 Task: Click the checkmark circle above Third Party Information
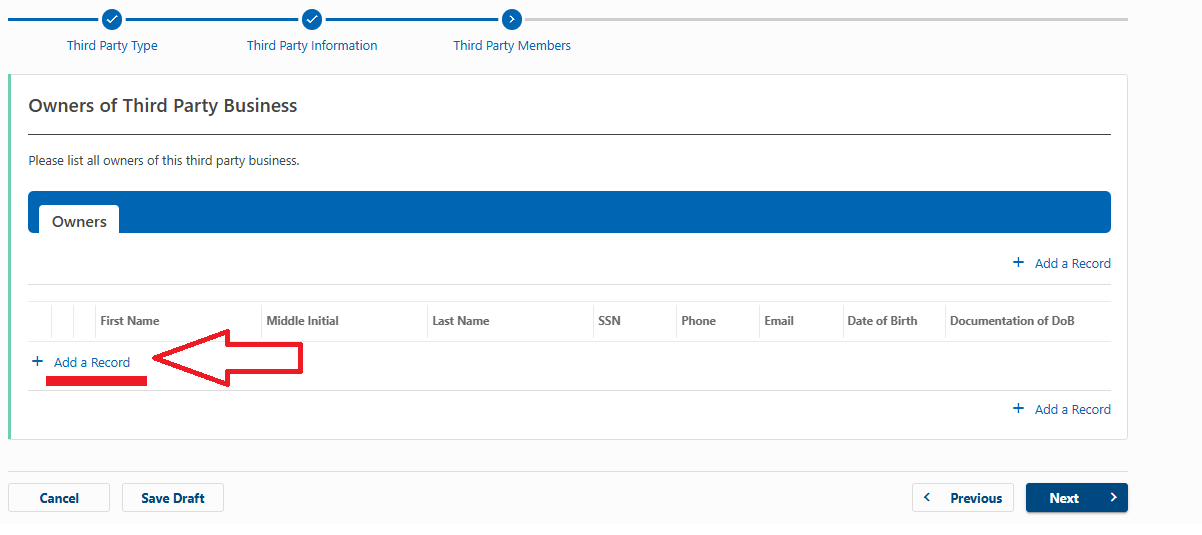(x=312, y=19)
